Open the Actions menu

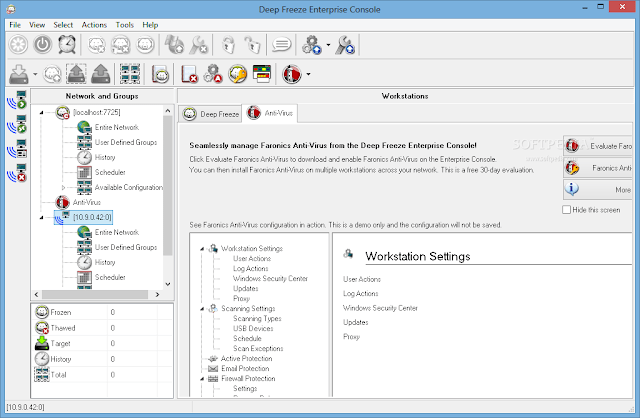94,25
